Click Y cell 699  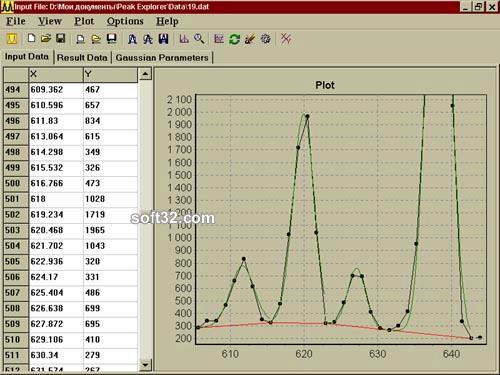pos(110,309)
